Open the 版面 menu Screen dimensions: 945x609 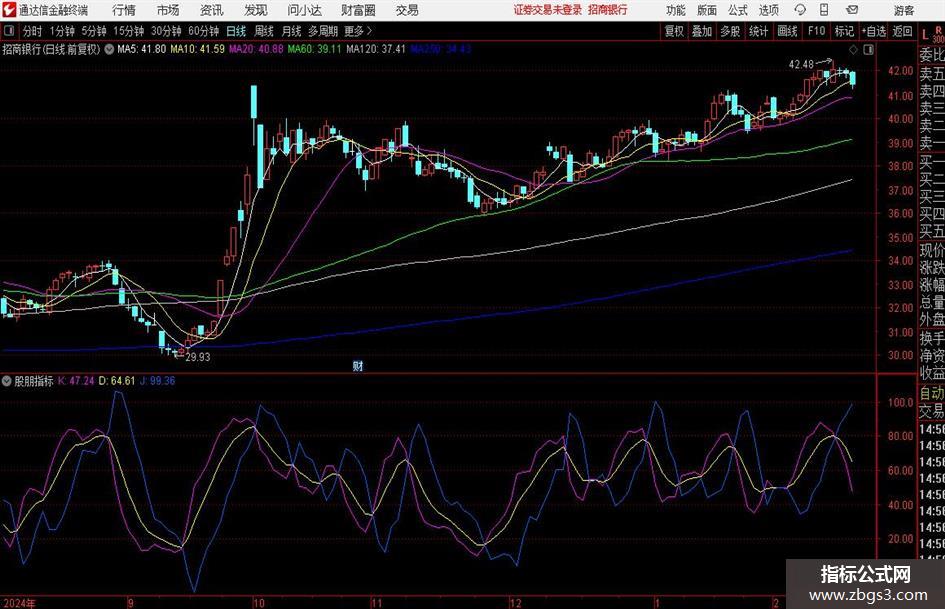click(707, 10)
